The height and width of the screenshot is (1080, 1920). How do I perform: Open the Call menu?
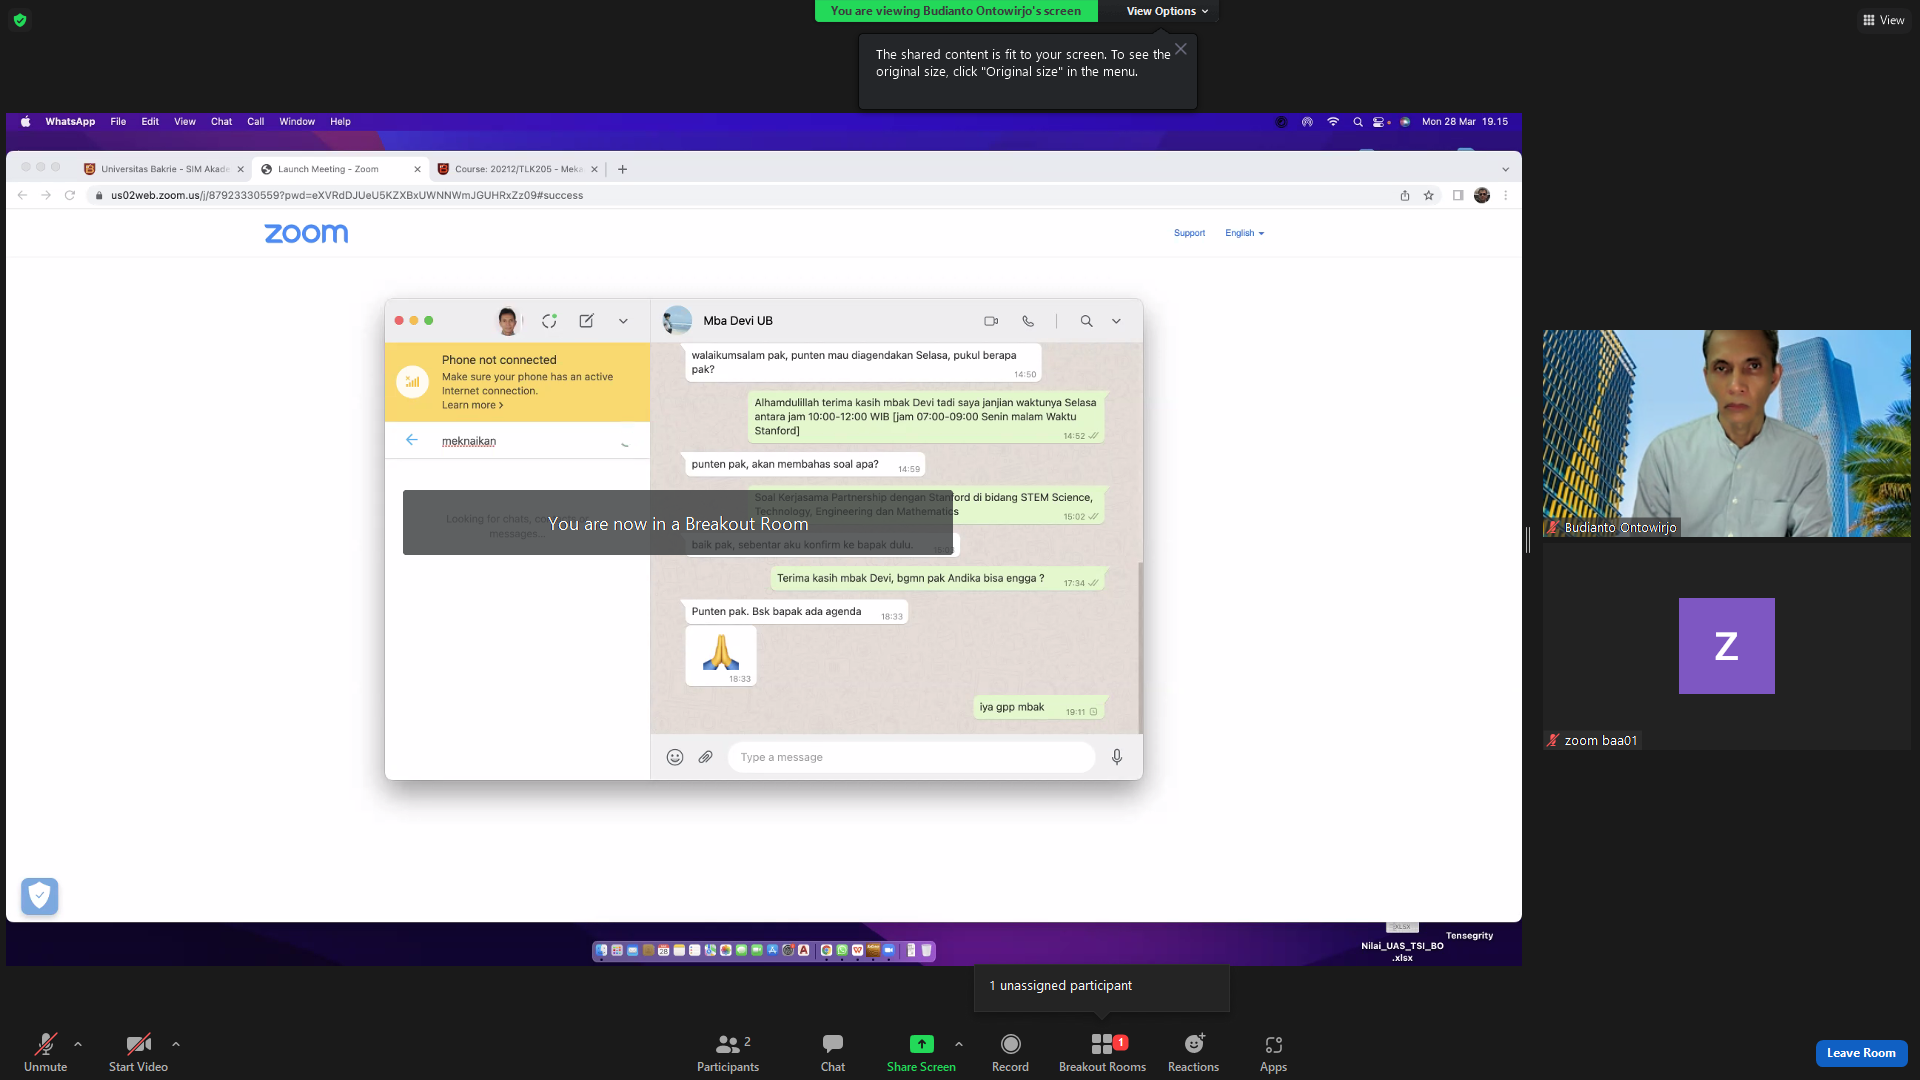256,122
